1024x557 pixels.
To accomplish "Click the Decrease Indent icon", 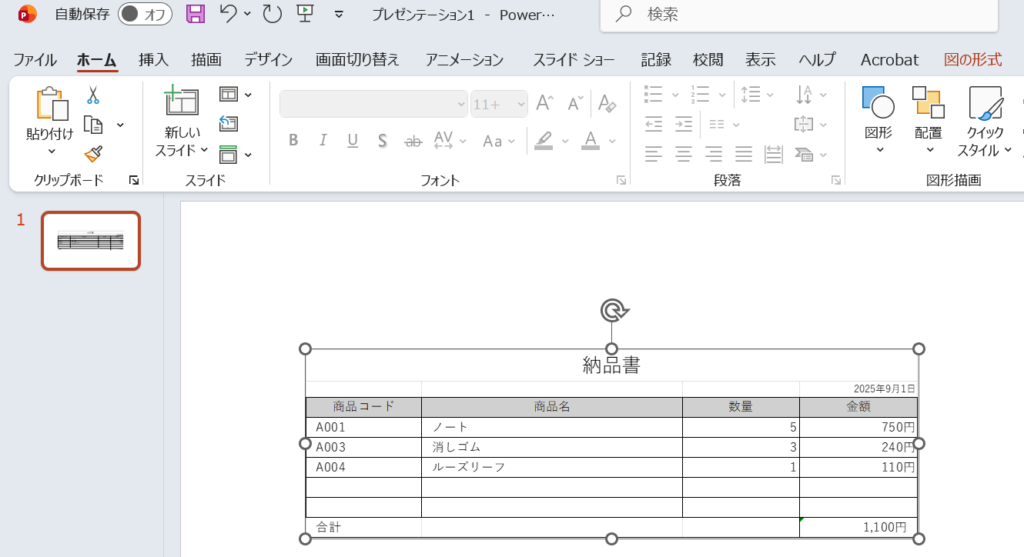I will [x=653, y=124].
